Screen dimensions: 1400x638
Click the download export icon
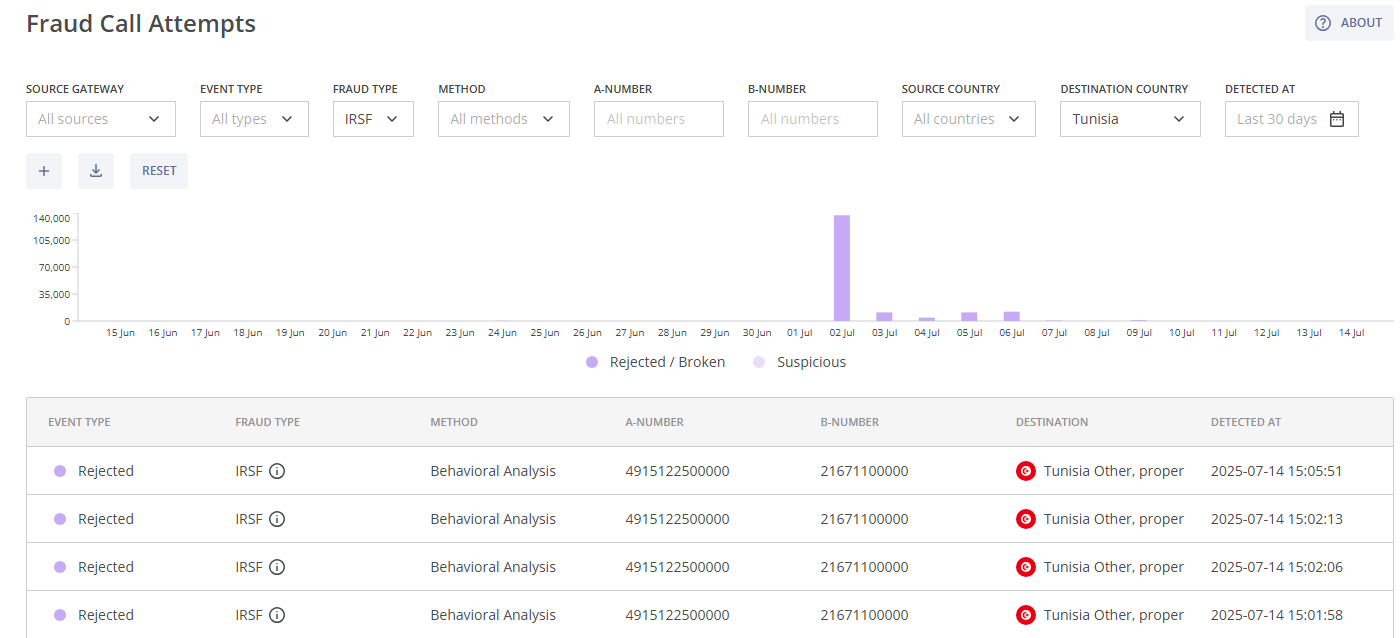point(96,170)
